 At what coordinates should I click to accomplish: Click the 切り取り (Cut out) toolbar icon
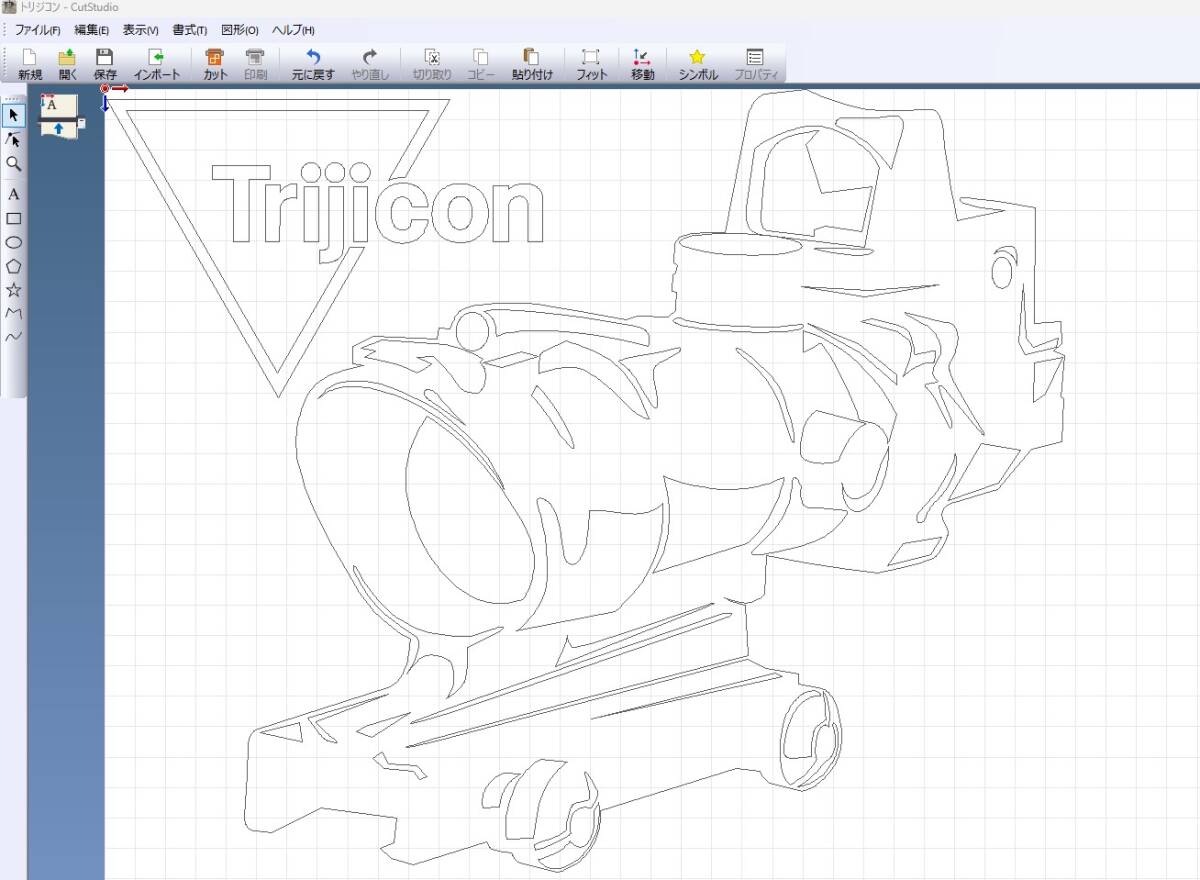pos(432,64)
